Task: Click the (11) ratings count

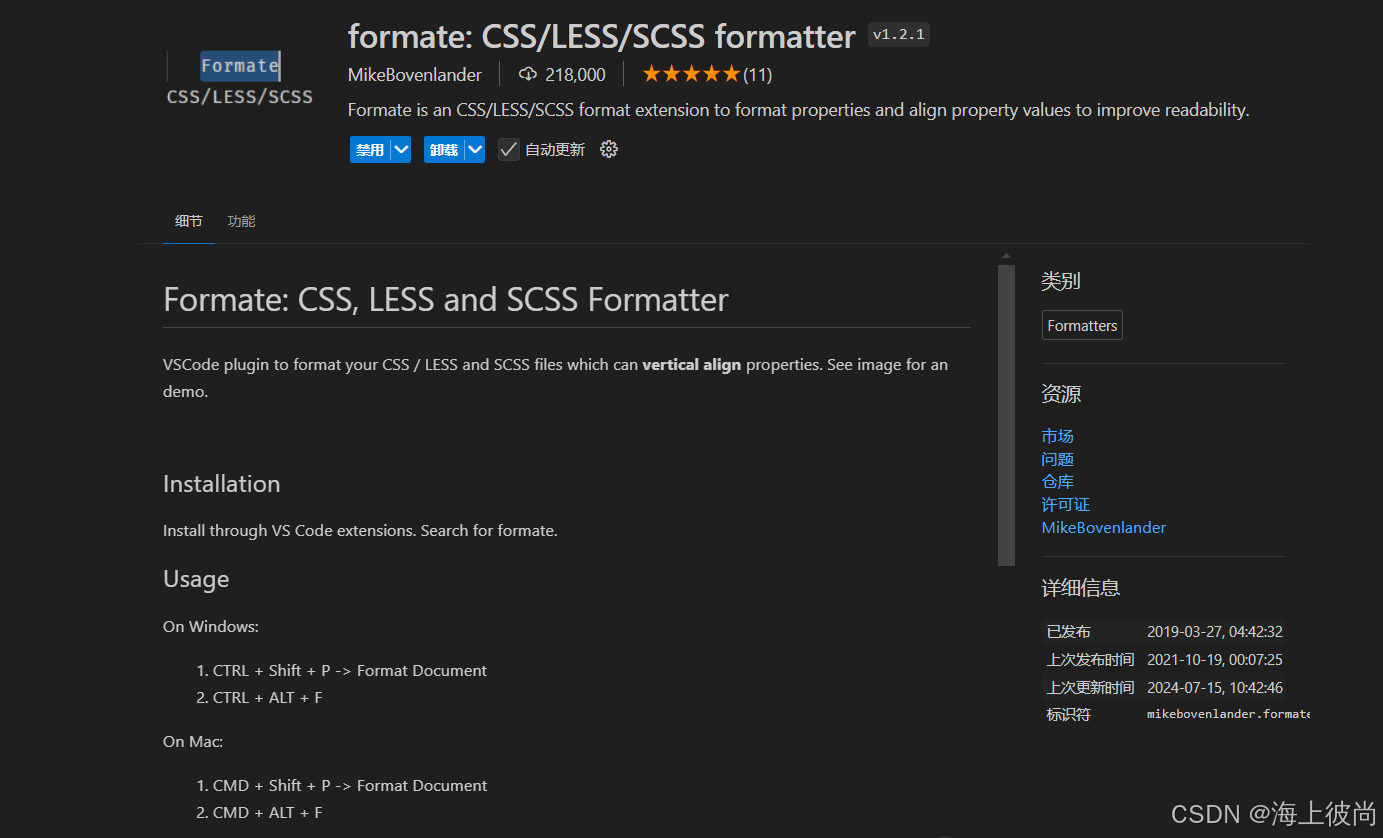Action: click(758, 75)
